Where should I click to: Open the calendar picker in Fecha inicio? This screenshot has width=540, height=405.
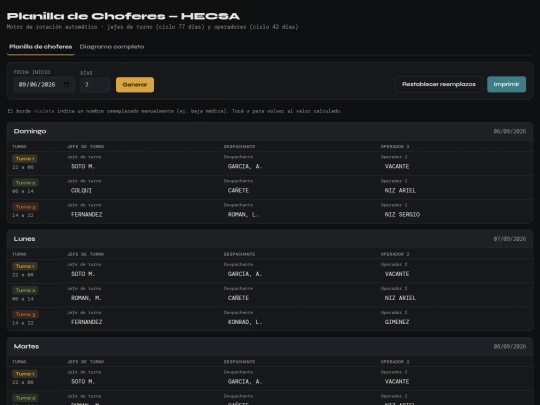(x=66, y=85)
